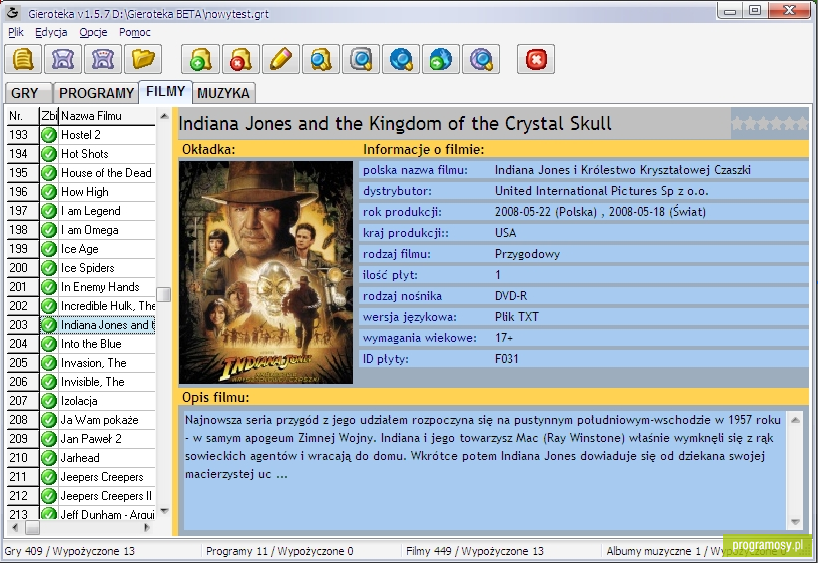Sort by the Nr. column header
The width and height of the screenshot is (818, 563).
point(22,116)
